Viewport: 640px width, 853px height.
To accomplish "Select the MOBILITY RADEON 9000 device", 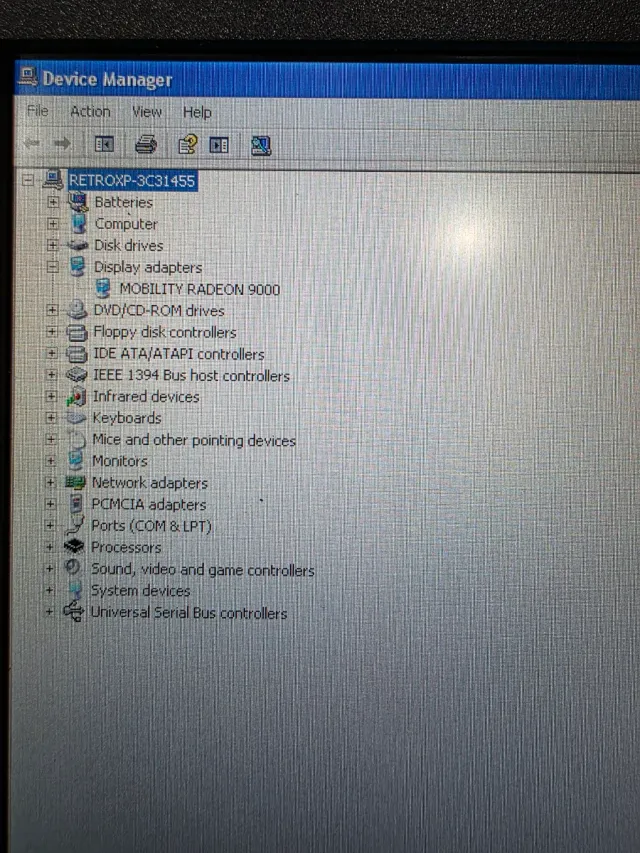I will (200, 289).
